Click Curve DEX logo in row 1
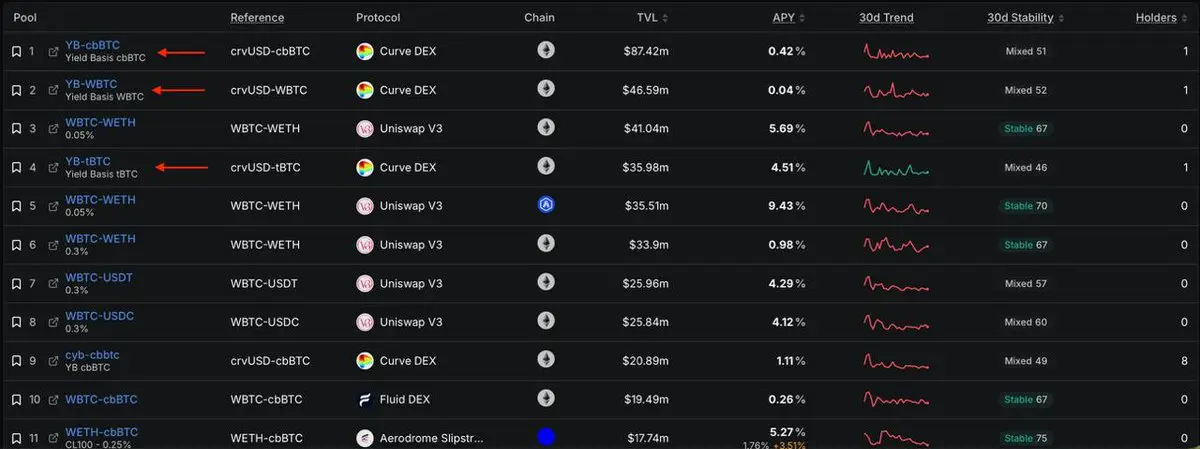1200x449 pixels. point(366,51)
